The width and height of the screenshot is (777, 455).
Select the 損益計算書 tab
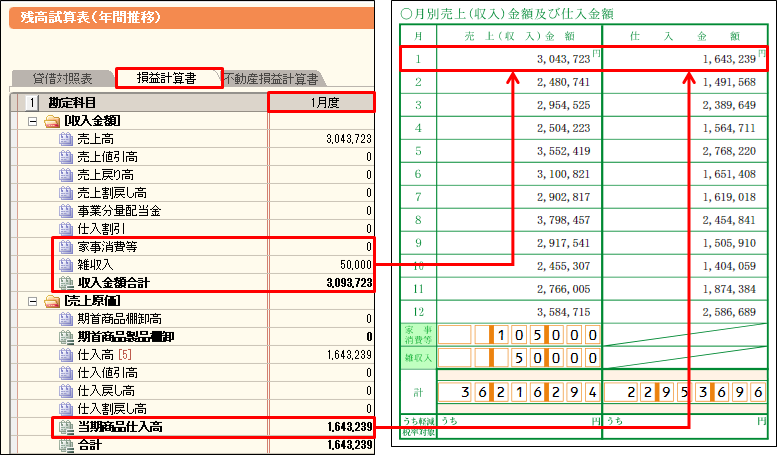click(x=167, y=78)
